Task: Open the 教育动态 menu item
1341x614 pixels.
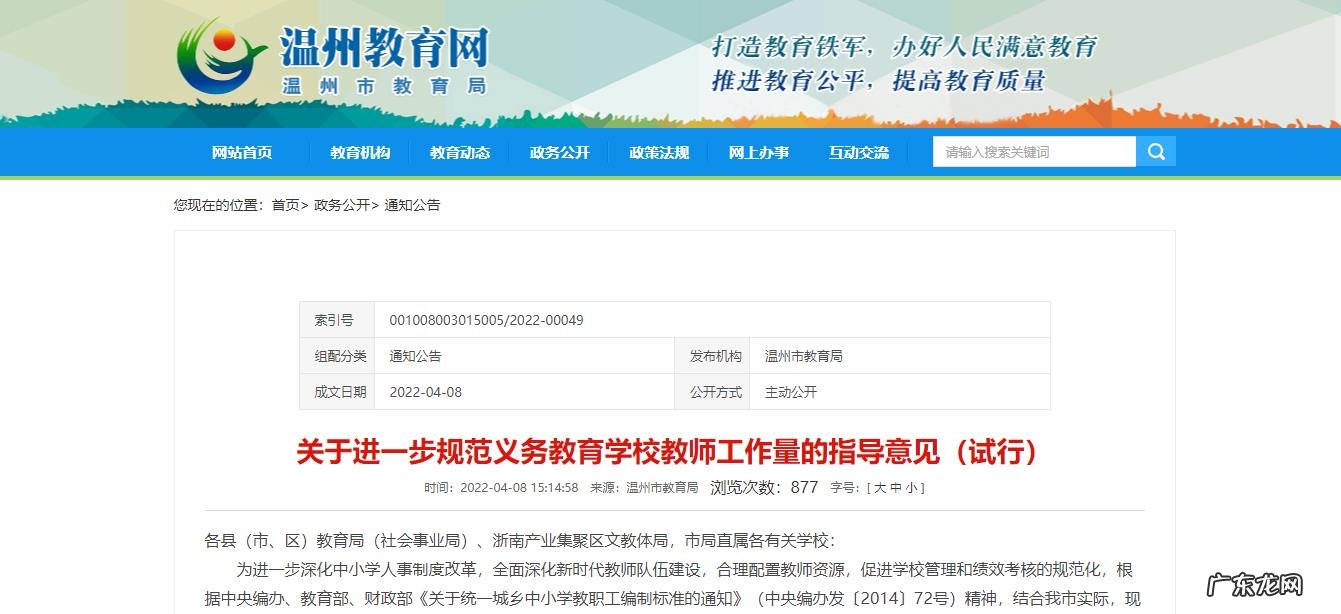Action: coord(460,152)
